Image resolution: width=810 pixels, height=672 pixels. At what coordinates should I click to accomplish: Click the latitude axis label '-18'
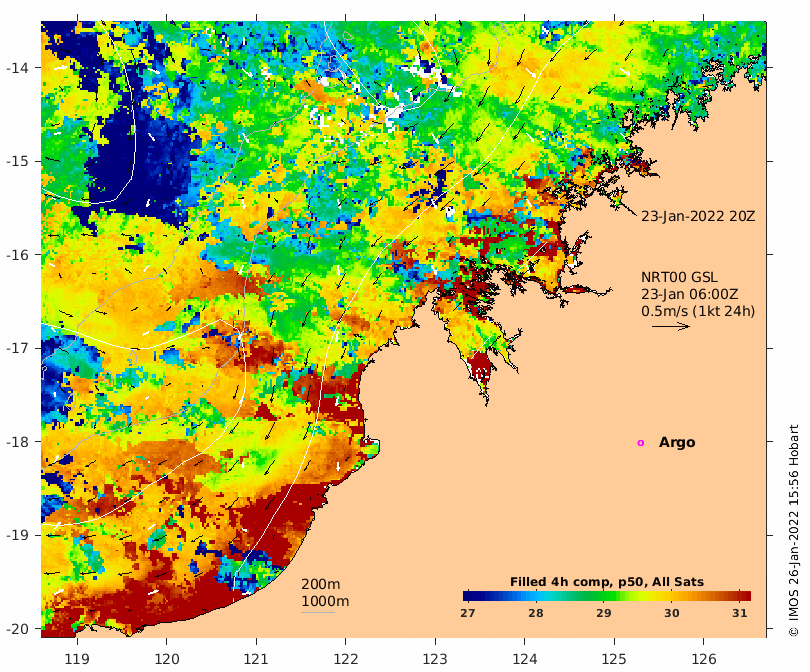point(18,442)
